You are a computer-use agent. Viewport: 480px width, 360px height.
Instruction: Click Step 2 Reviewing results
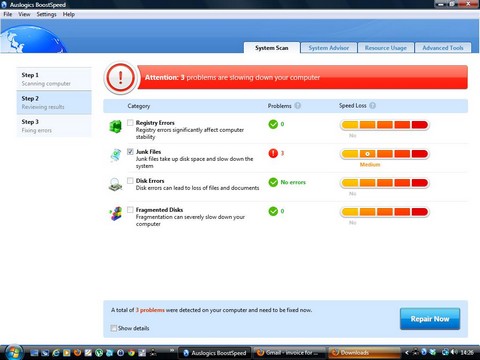pyautogui.click(x=54, y=103)
